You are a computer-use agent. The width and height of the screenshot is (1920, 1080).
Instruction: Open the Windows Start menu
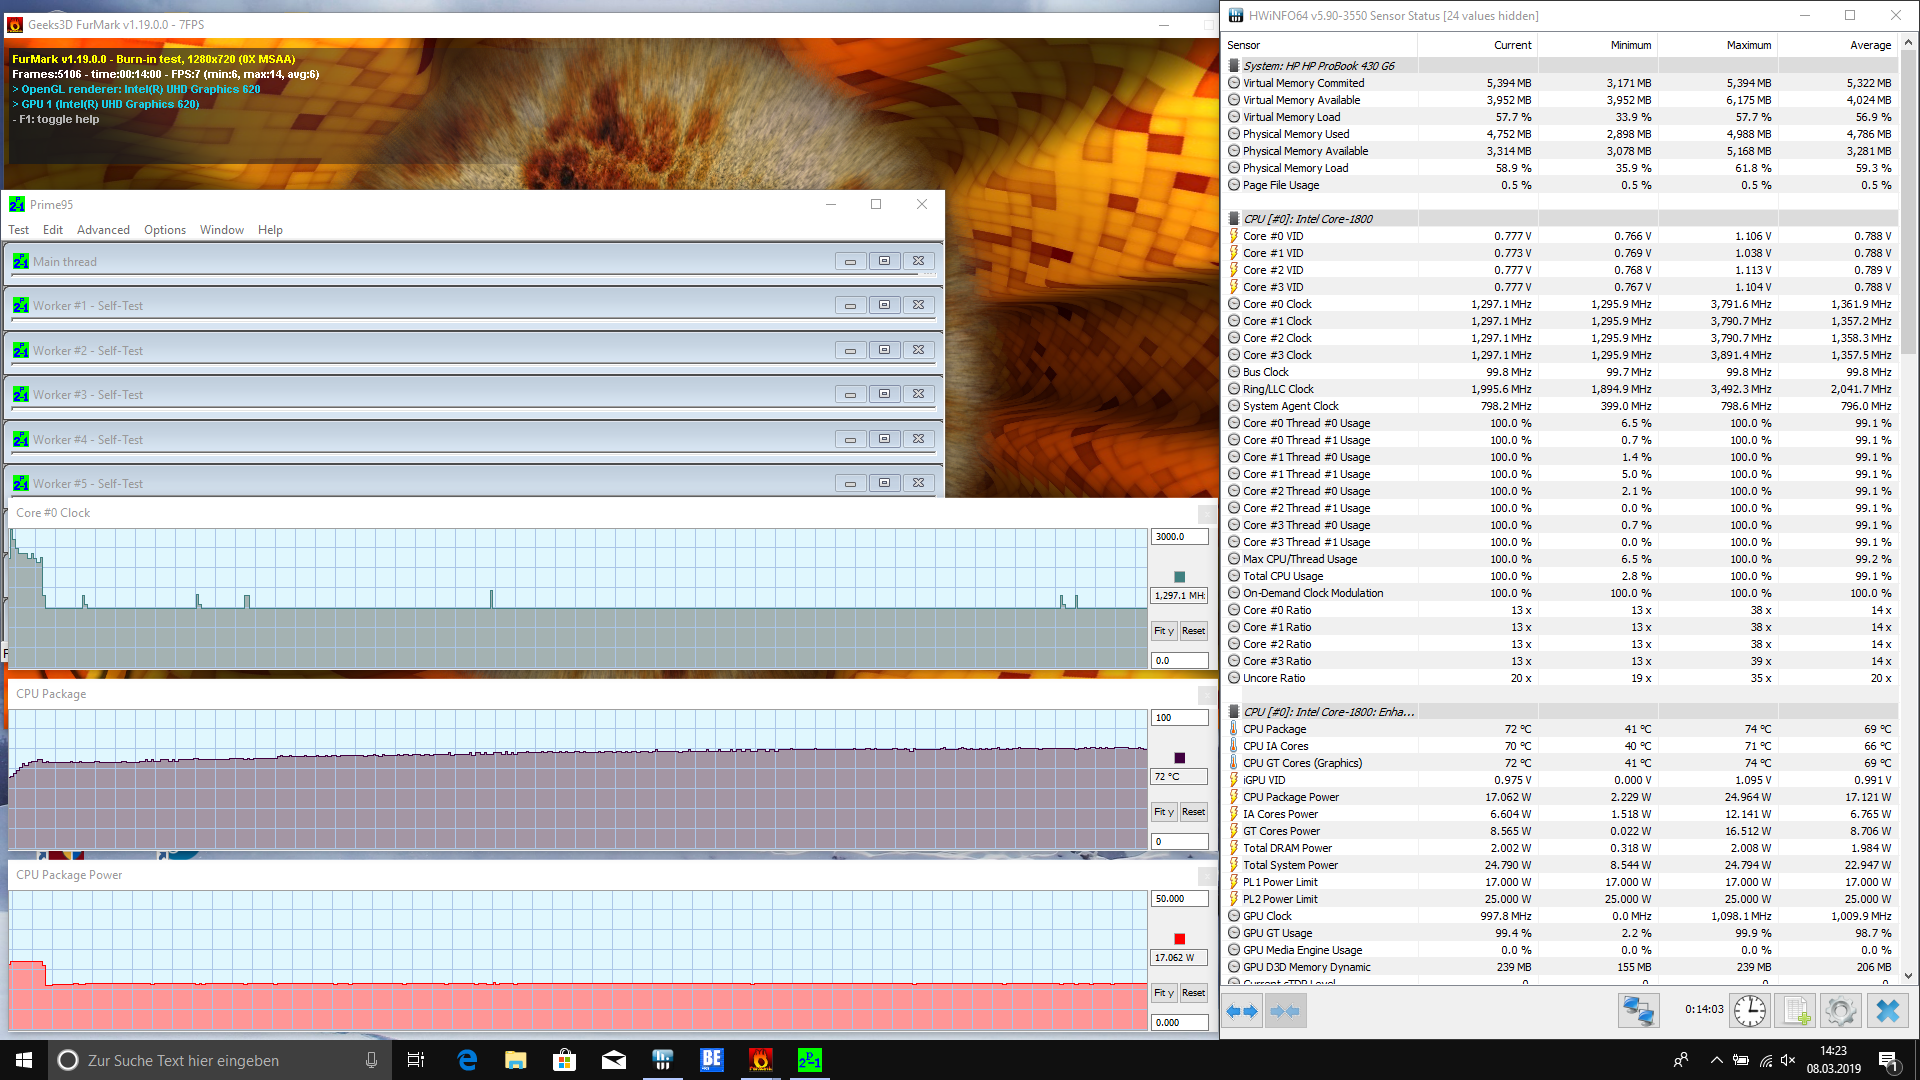click(x=24, y=1060)
